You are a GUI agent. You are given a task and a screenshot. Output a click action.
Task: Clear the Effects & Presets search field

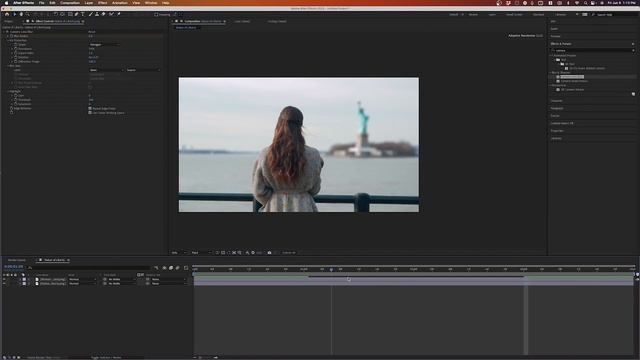coord(633,51)
